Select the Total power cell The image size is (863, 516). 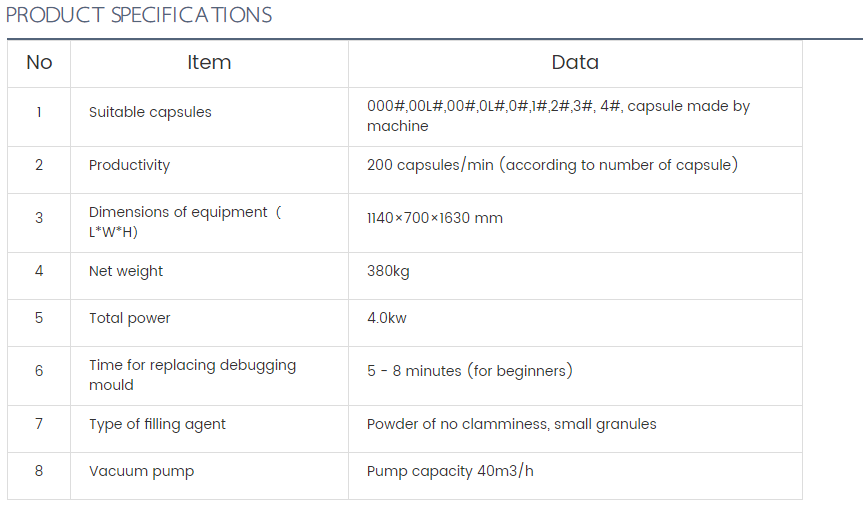tap(130, 318)
